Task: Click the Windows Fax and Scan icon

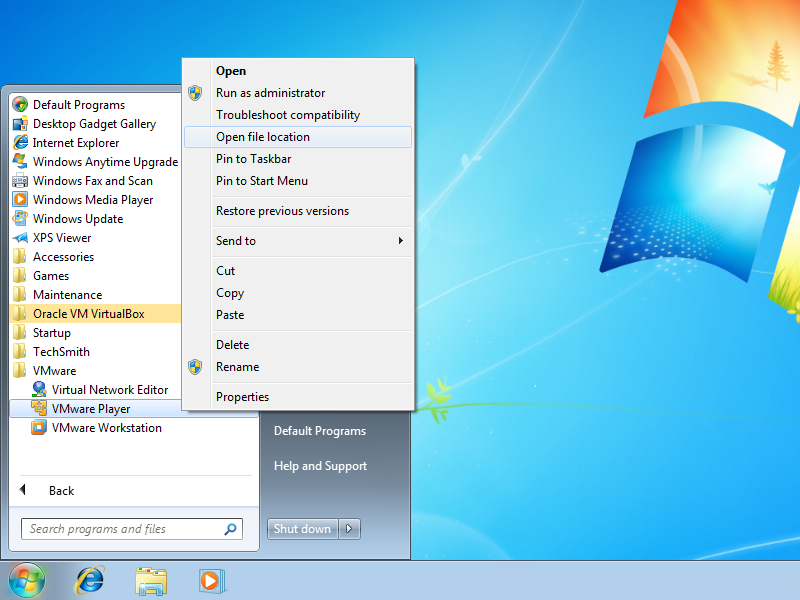Action: pos(19,181)
